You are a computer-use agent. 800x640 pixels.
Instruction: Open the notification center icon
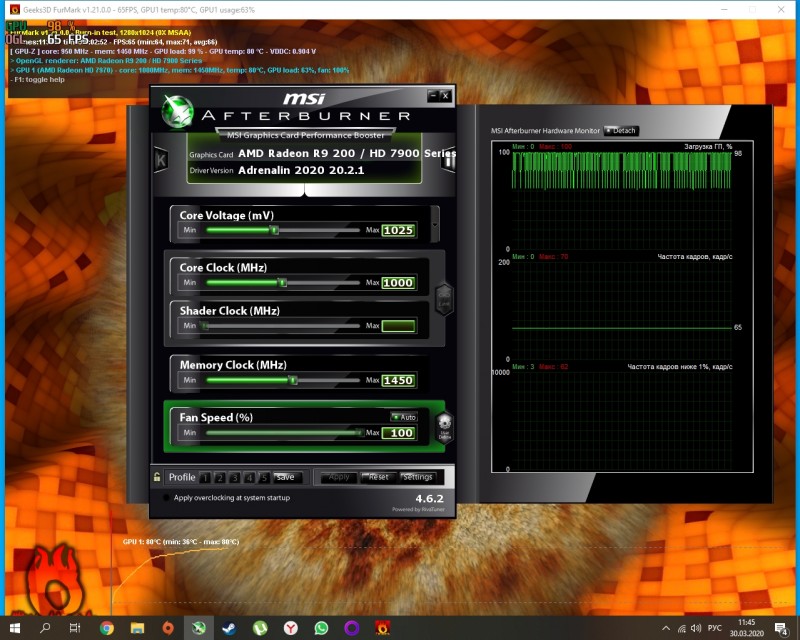(x=781, y=628)
